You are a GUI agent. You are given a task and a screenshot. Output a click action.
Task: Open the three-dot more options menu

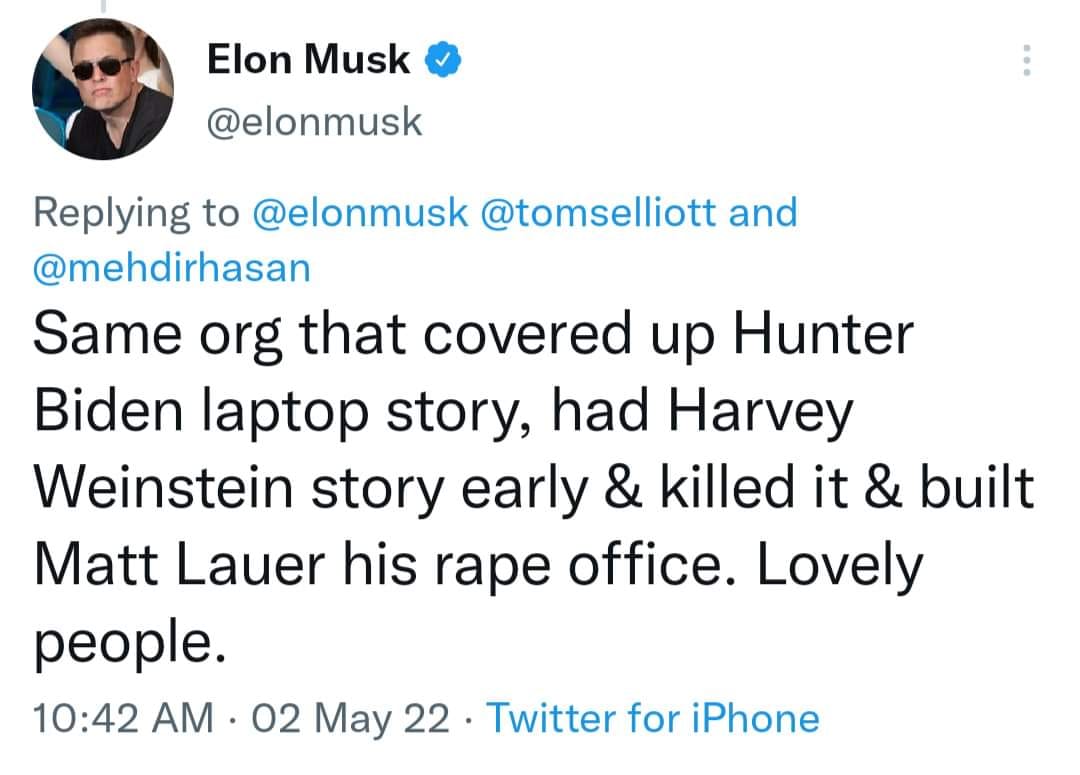(1025, 62)
